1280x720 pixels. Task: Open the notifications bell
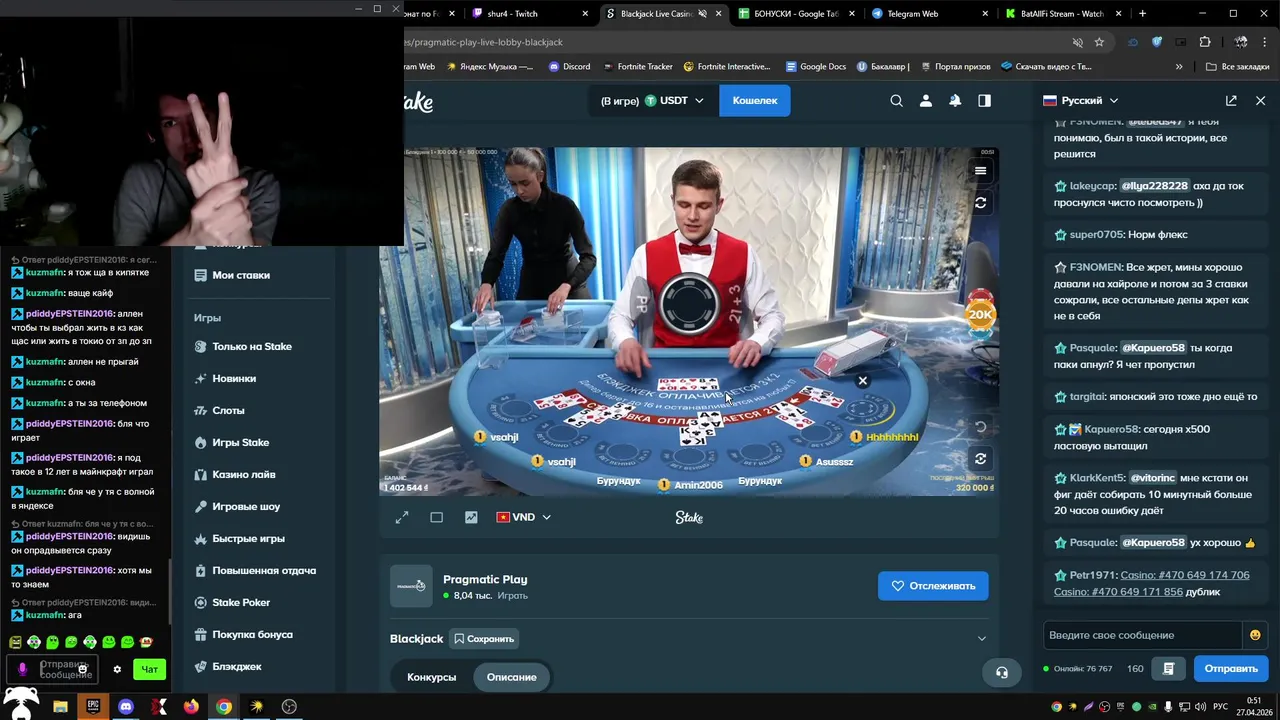(955, 100)
